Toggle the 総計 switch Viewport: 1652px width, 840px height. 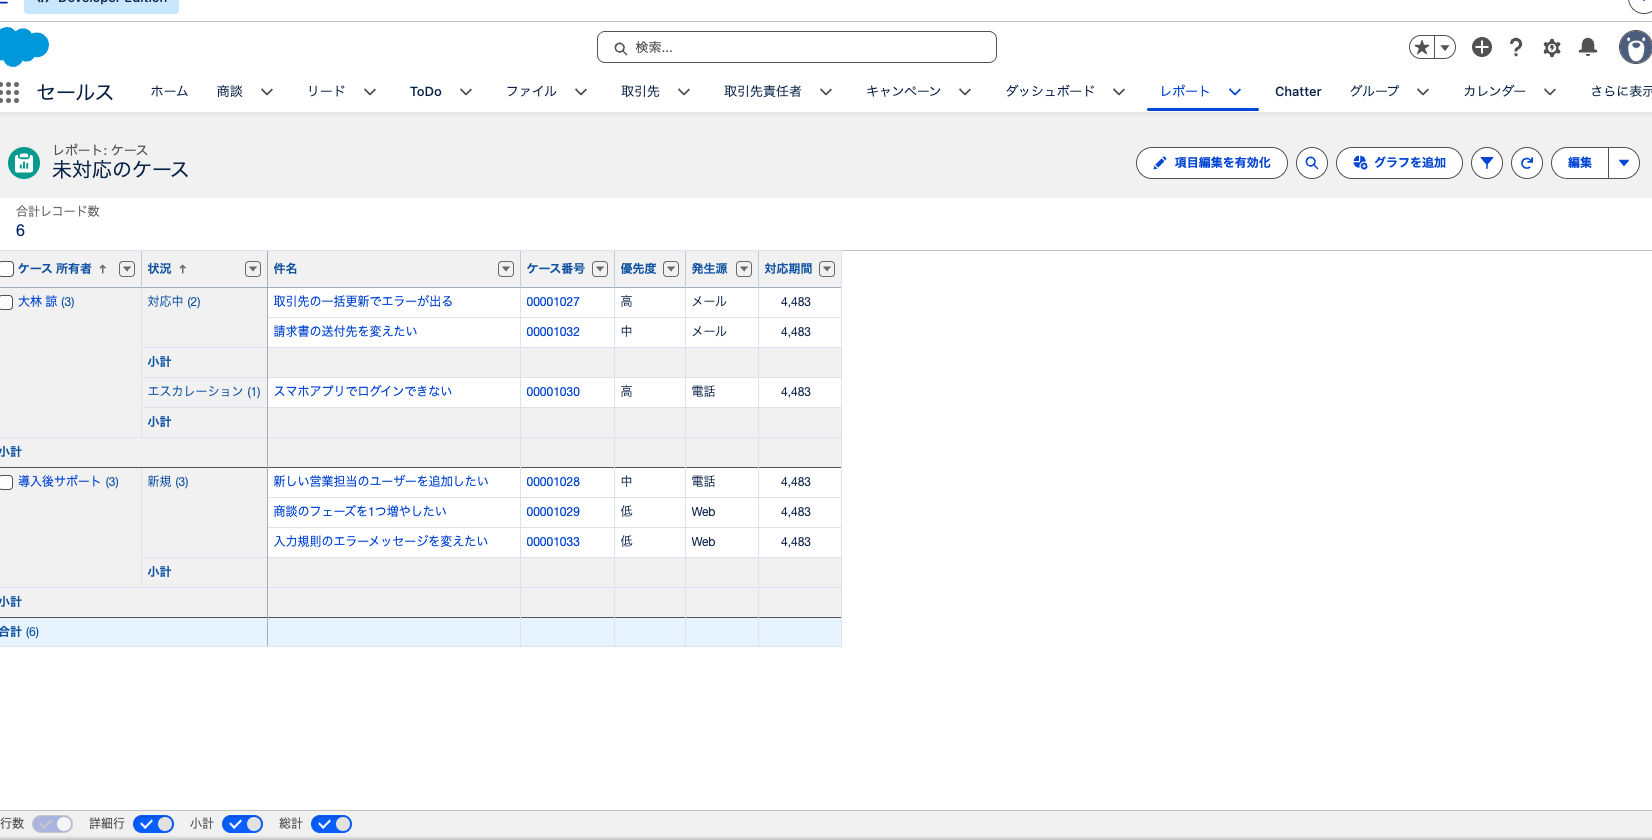(332, 824)
